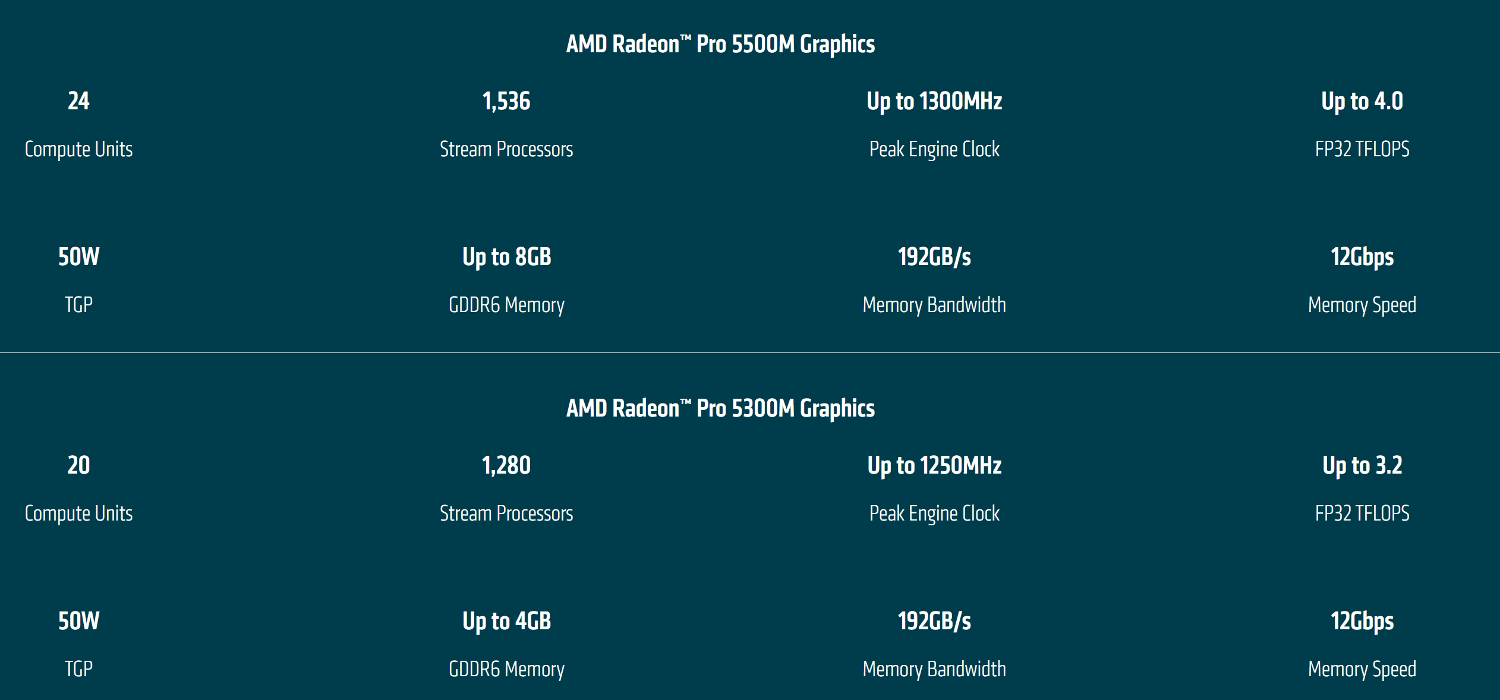Click the 5300M Memory Bandwidth label
The image size is (1500, 700).
click(x=934, y=669)
